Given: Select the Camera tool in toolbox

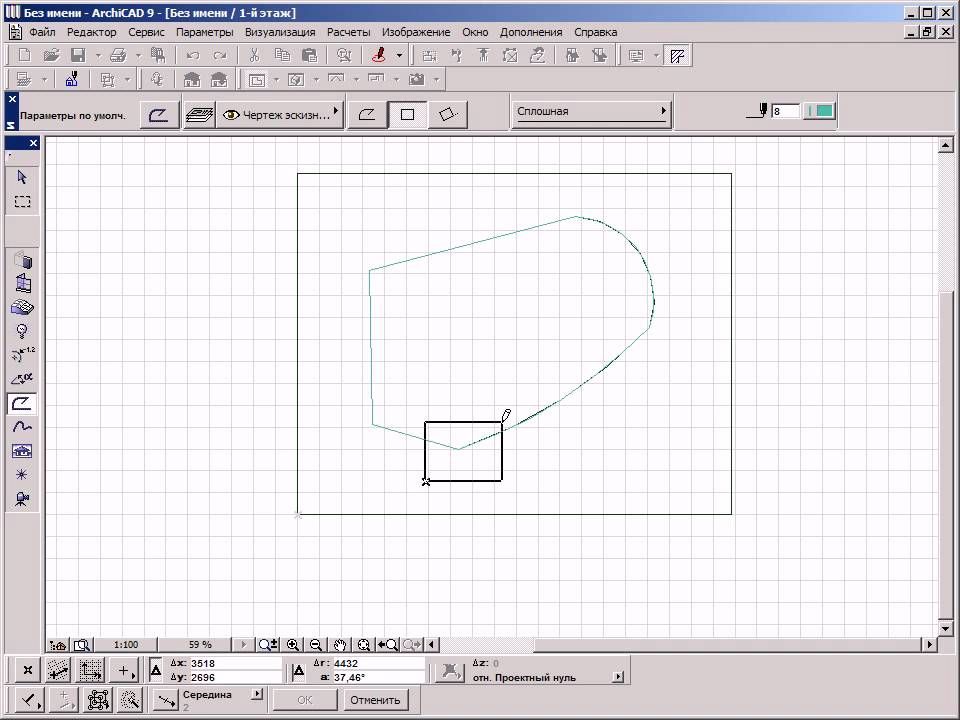Looking at the screenshot, I should tap(22, 499).
